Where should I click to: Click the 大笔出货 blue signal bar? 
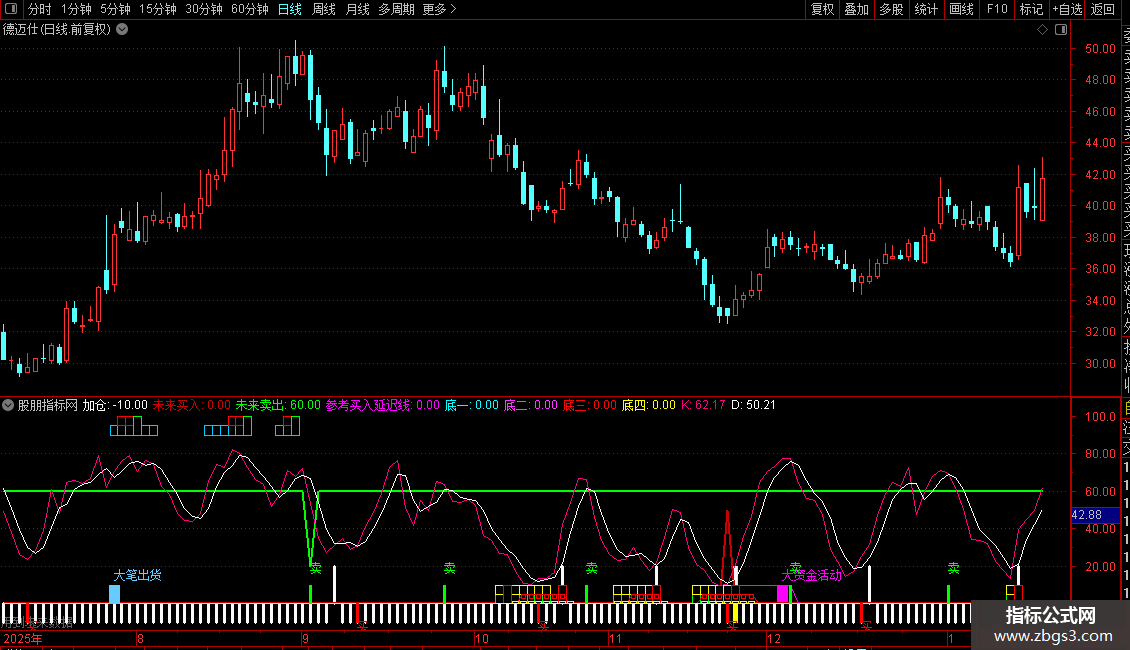[114, 594]
